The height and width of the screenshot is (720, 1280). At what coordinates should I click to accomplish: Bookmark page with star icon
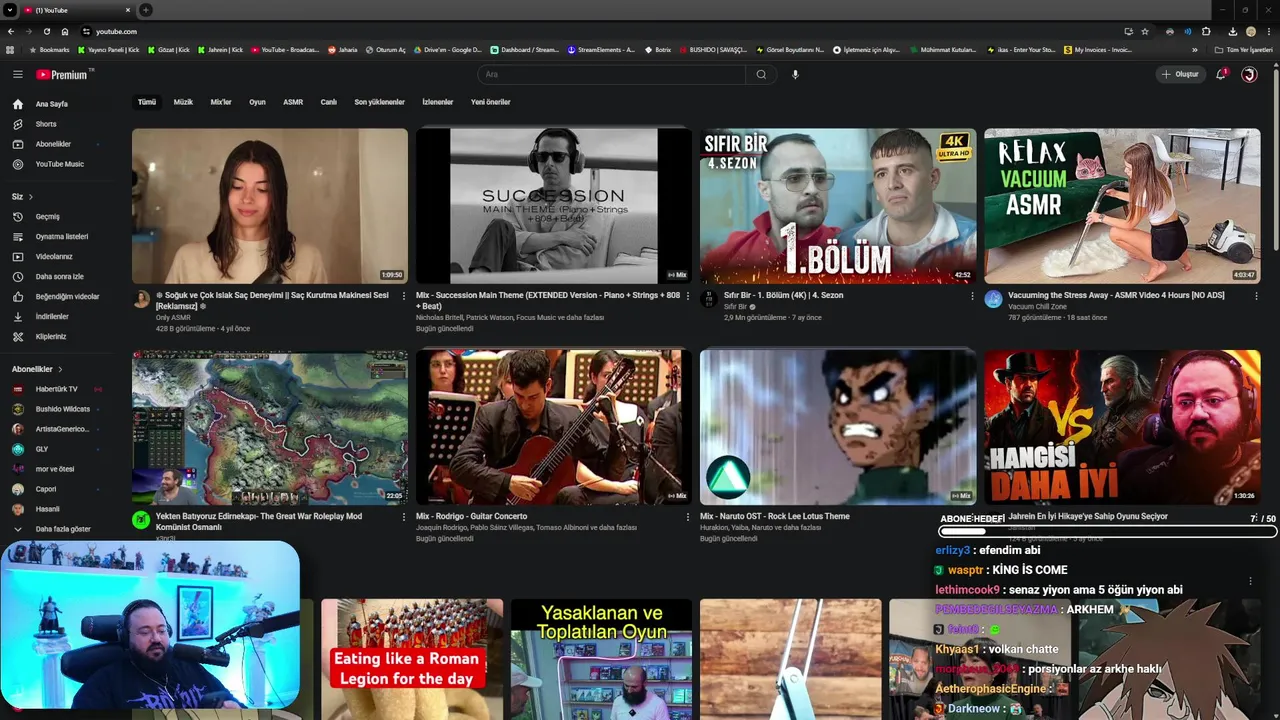1145,31
